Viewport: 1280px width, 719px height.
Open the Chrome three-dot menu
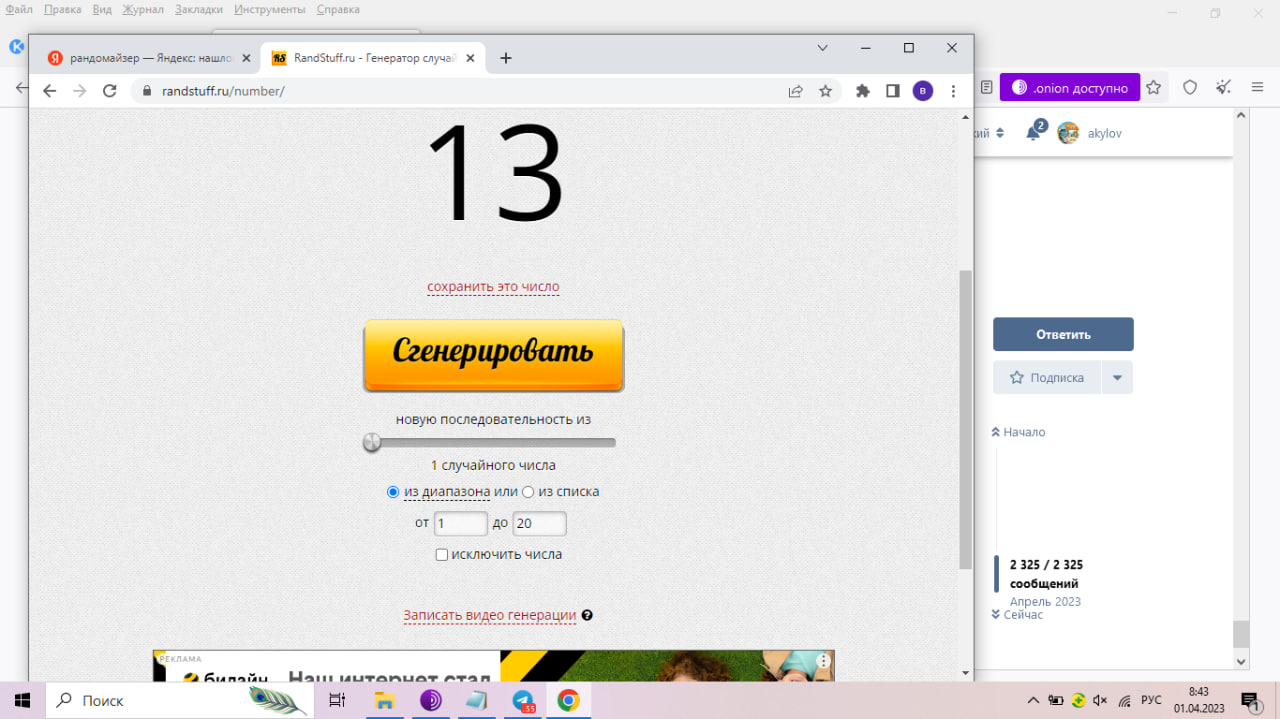(x=953, y=91)
